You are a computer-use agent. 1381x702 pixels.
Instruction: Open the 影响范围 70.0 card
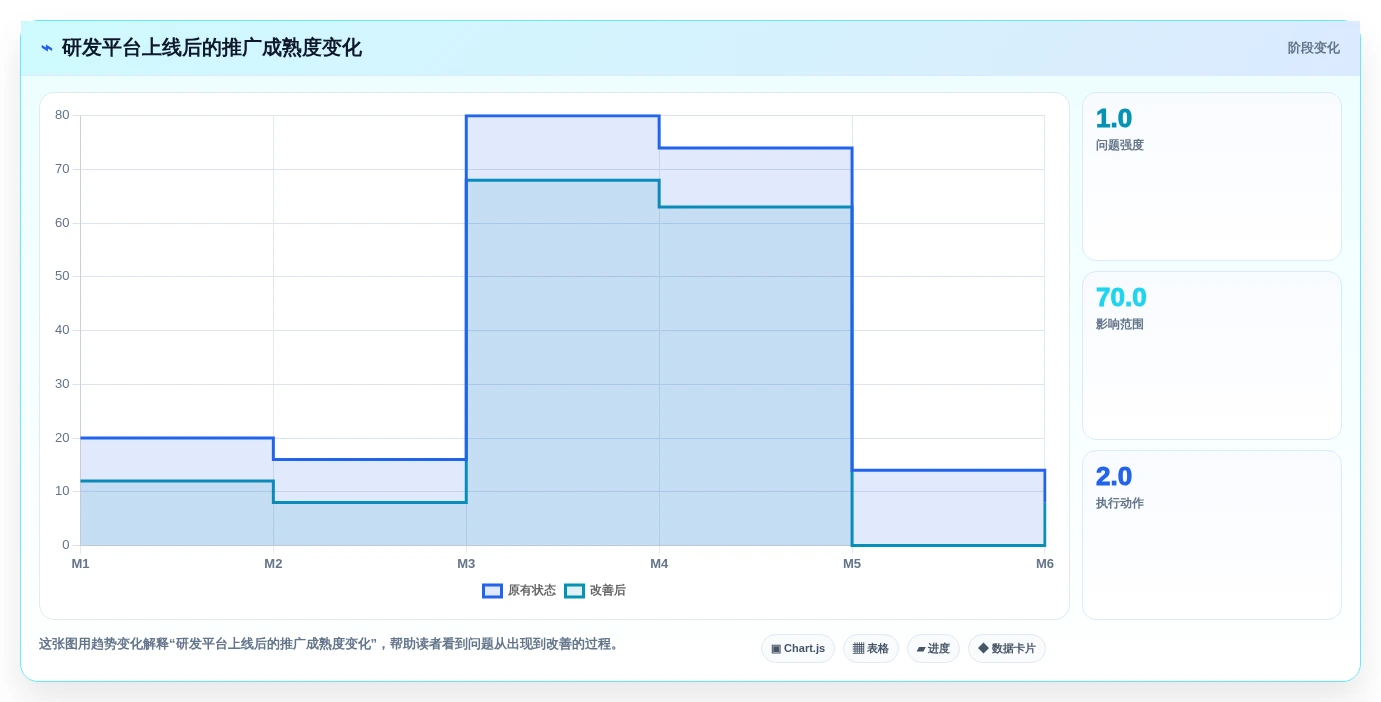1212,356
